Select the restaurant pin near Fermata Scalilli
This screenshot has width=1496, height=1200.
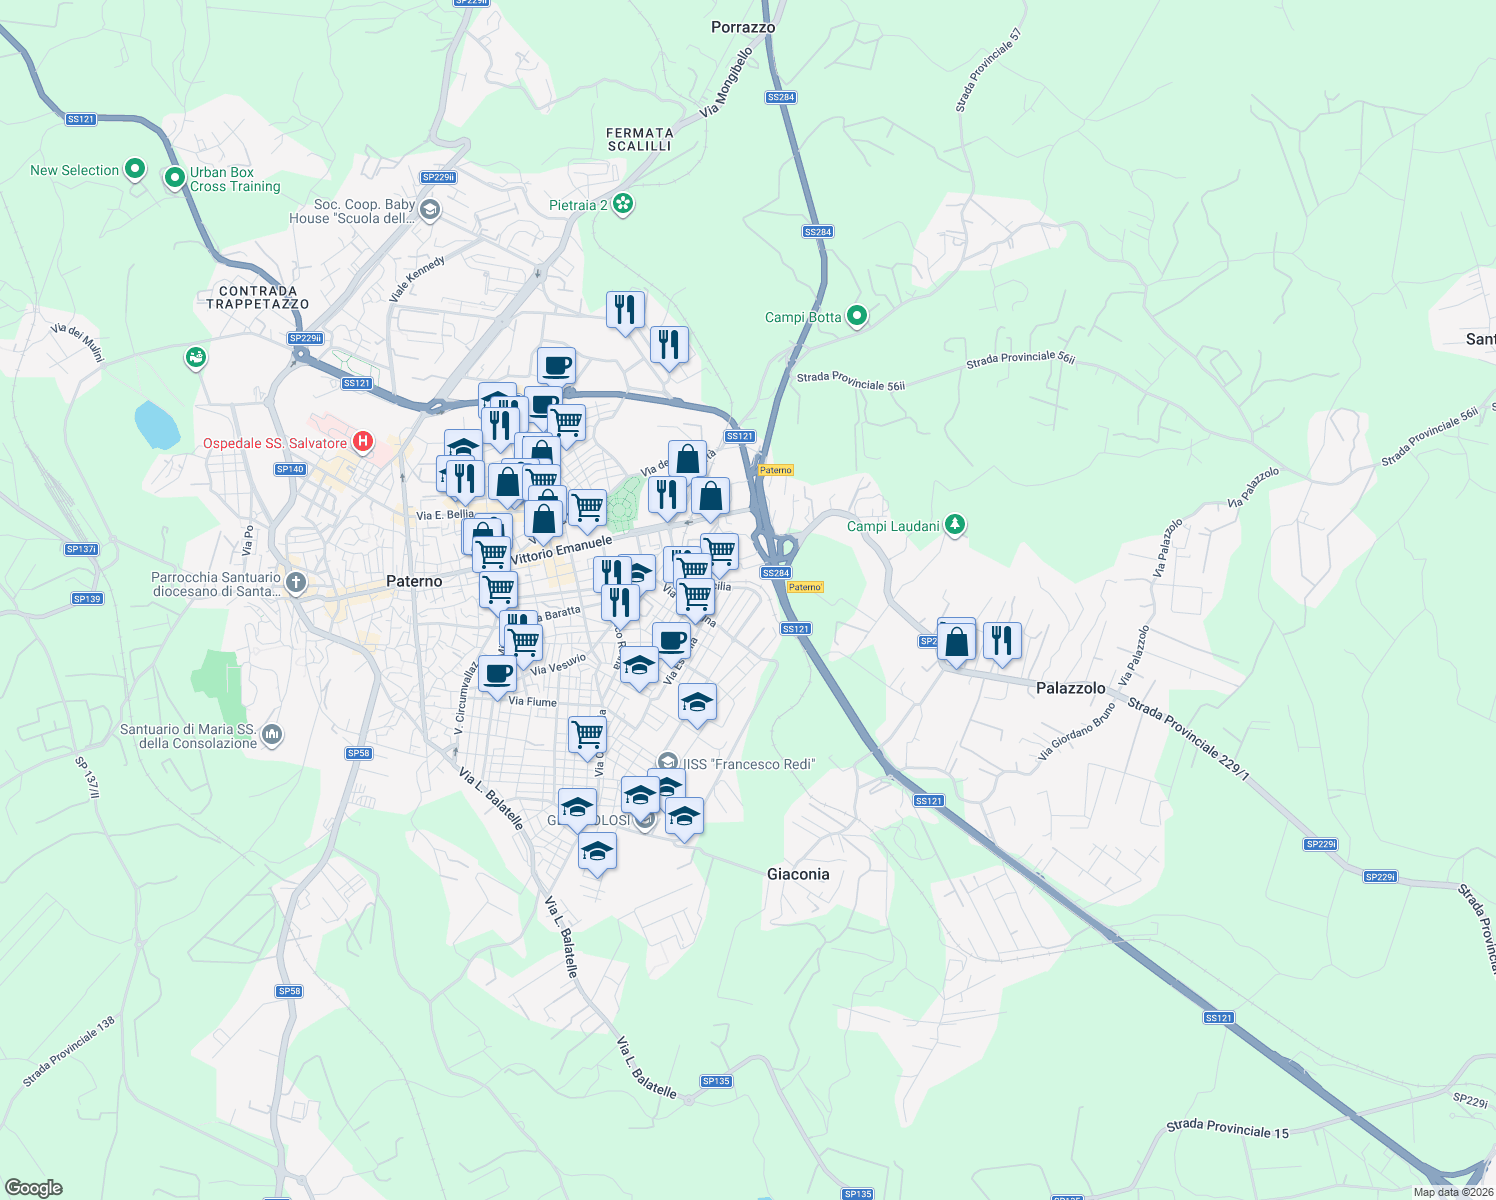tap(625, 310)
